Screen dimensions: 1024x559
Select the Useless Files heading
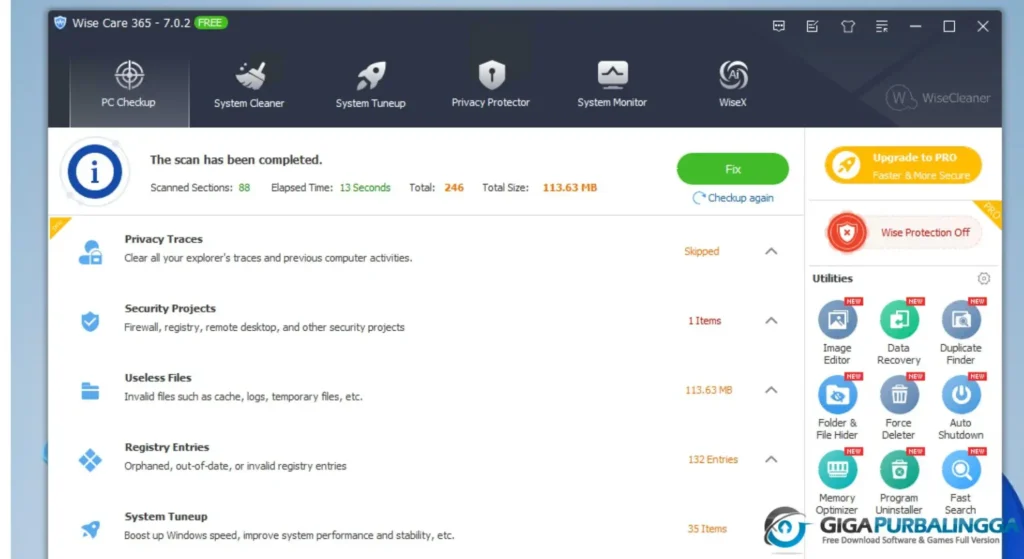[158, 377]
